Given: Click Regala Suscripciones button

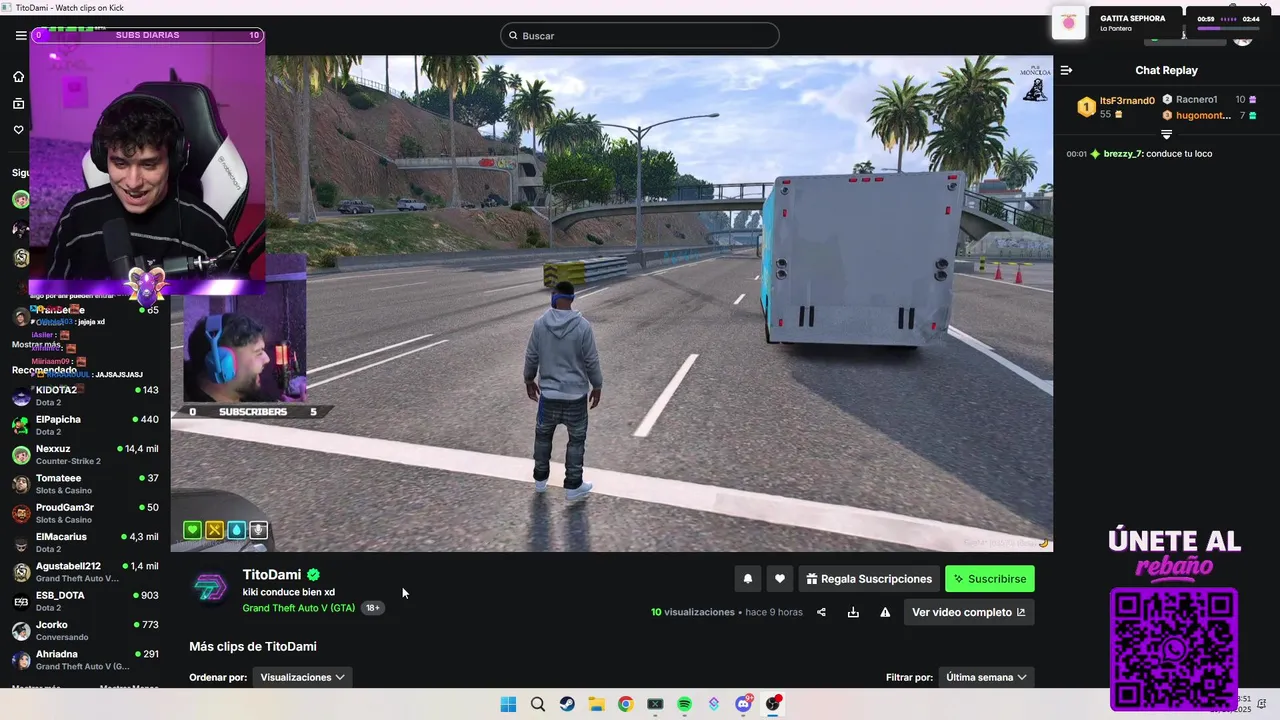Looking at the screenshot, I should pos(869,579).
